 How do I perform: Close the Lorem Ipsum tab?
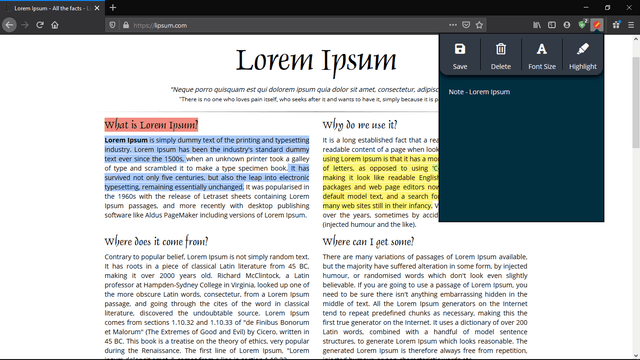tap(97, 8)
